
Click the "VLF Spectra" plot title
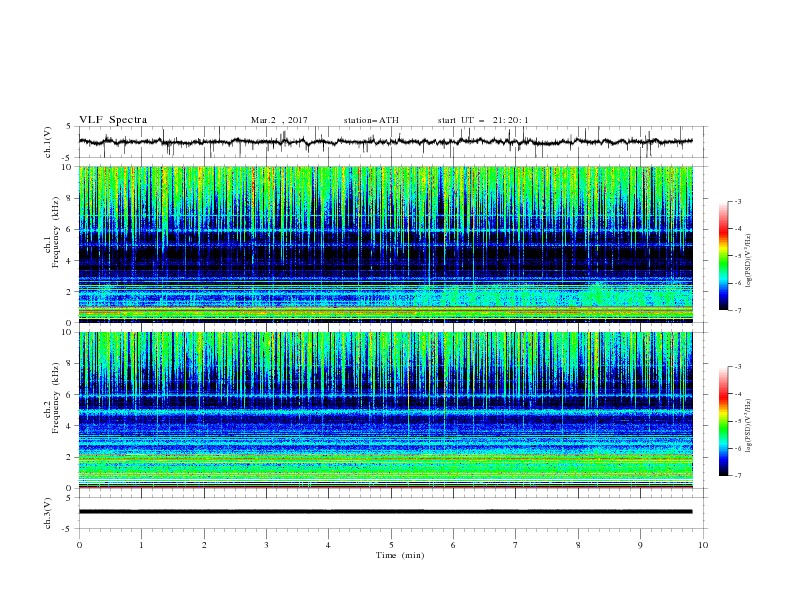[113, 120]
